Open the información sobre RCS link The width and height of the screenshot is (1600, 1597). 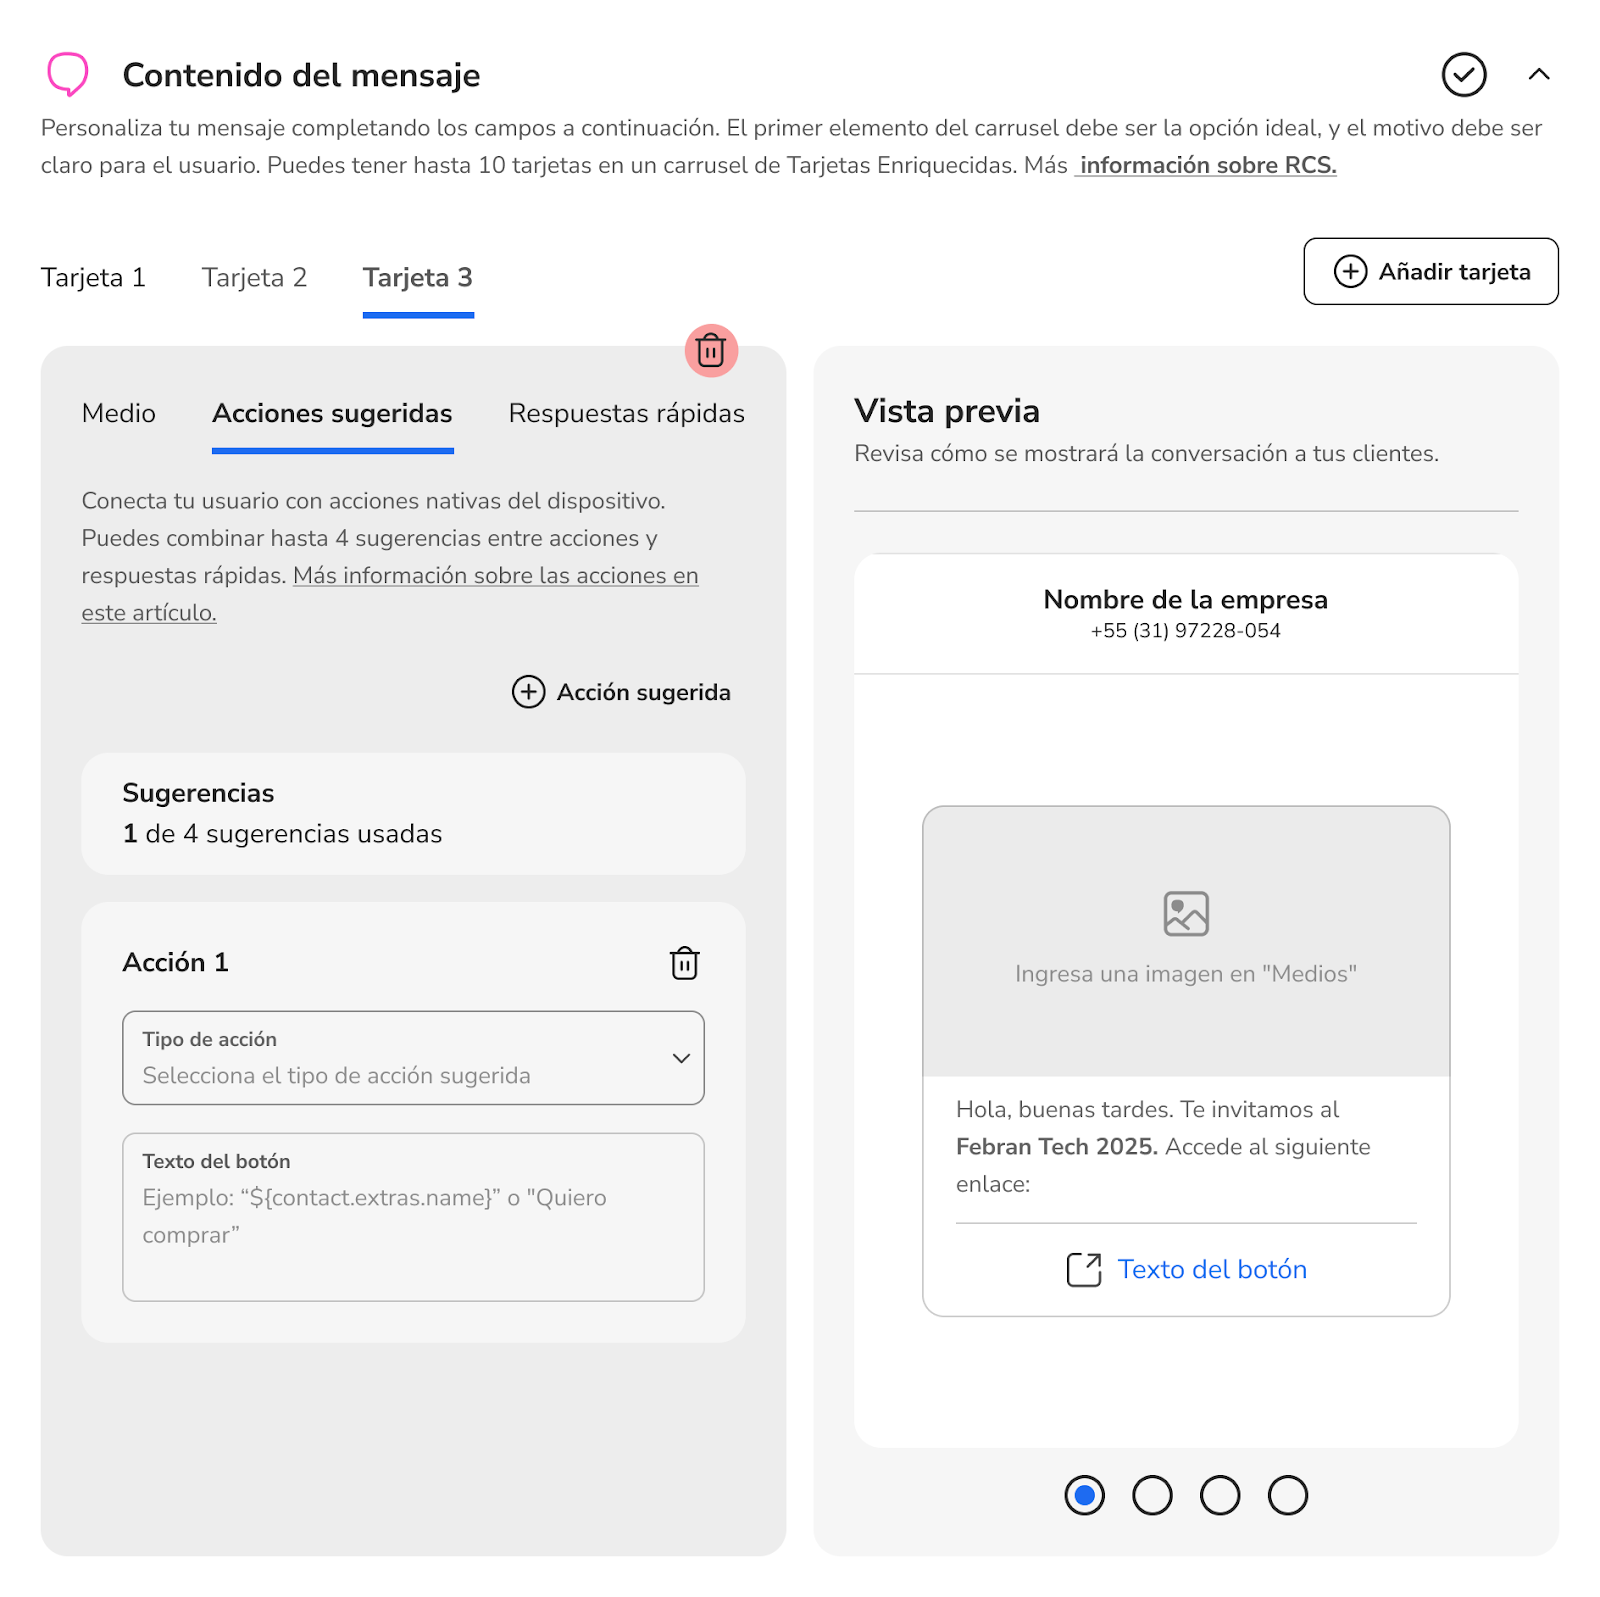[x=1207, y=166]
